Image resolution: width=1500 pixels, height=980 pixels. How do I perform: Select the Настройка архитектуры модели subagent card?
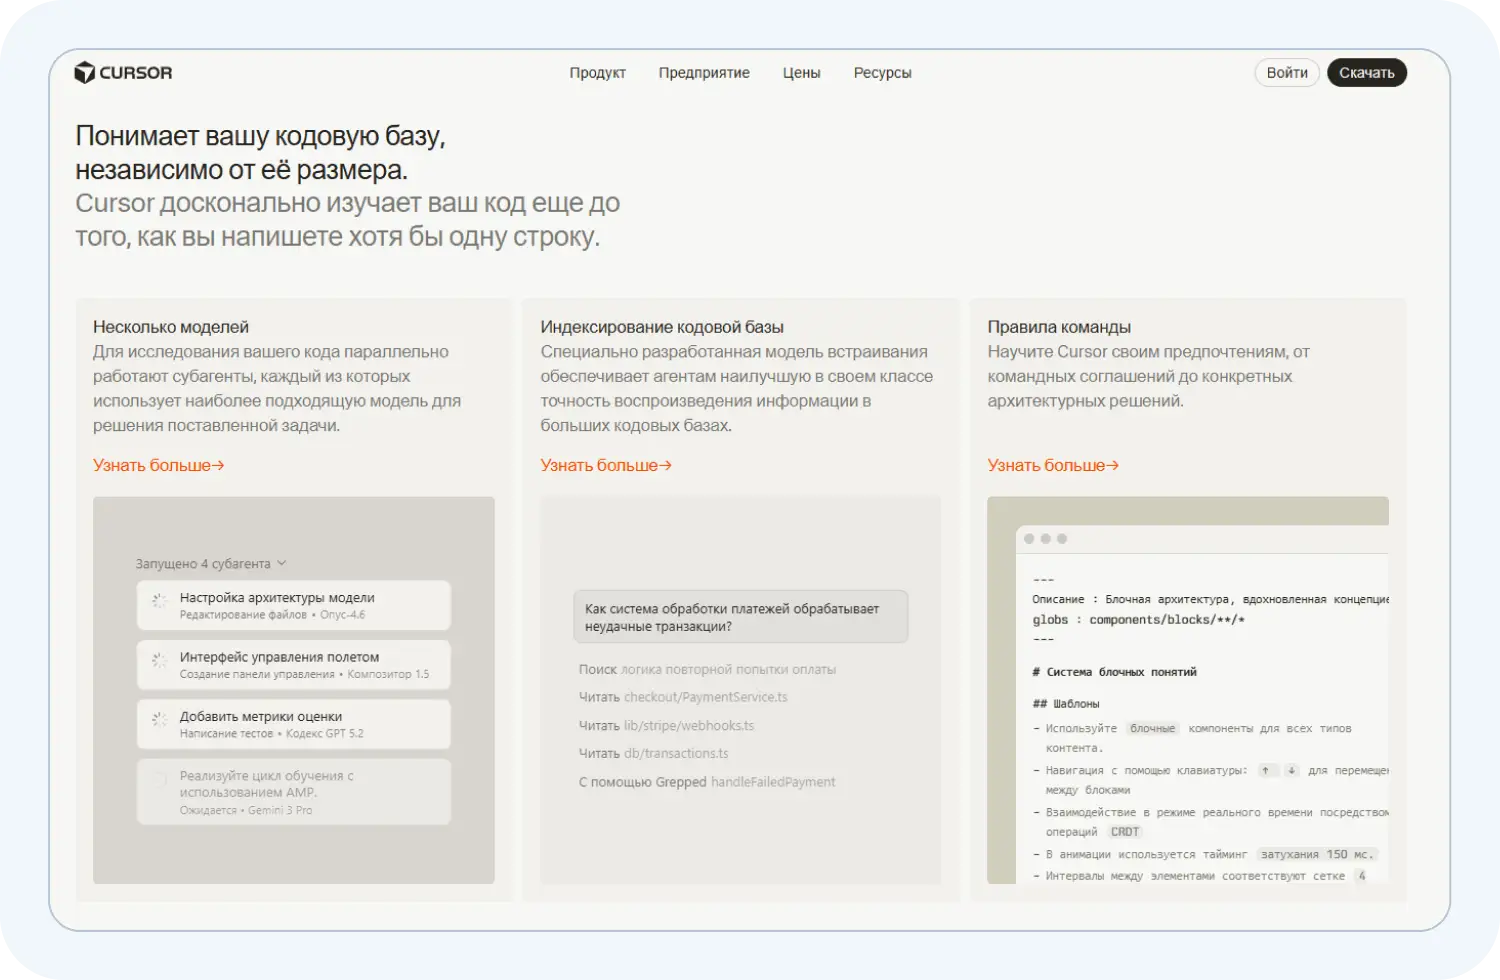(x=294, y=605)
